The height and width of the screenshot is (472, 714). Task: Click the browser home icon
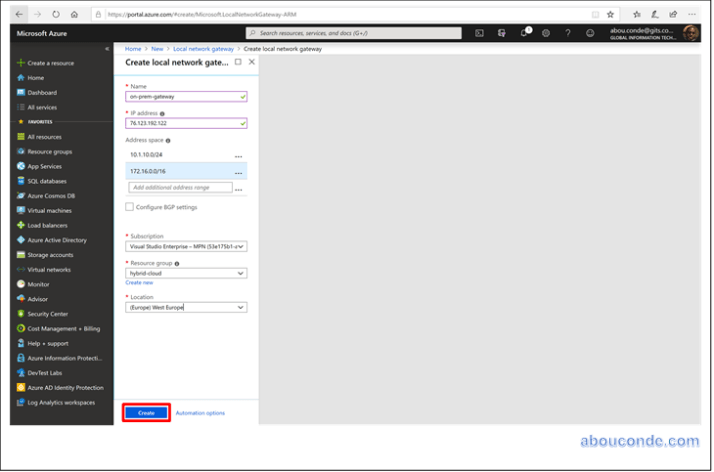pyautogui.click(x=75, y=14)
